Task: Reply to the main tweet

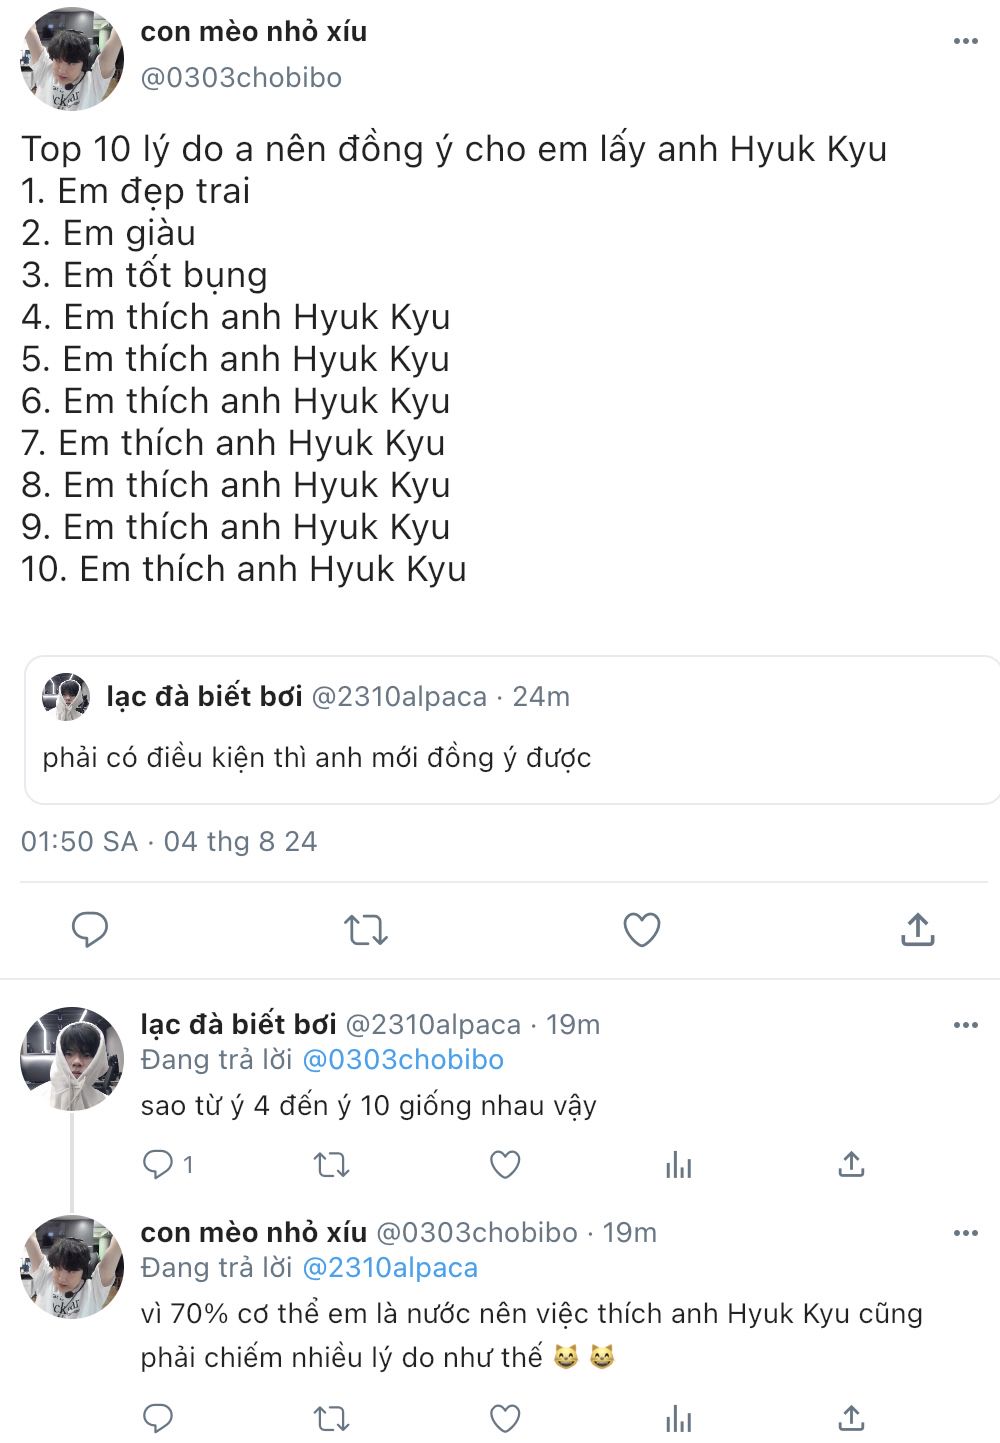Action: click(90, 929)
